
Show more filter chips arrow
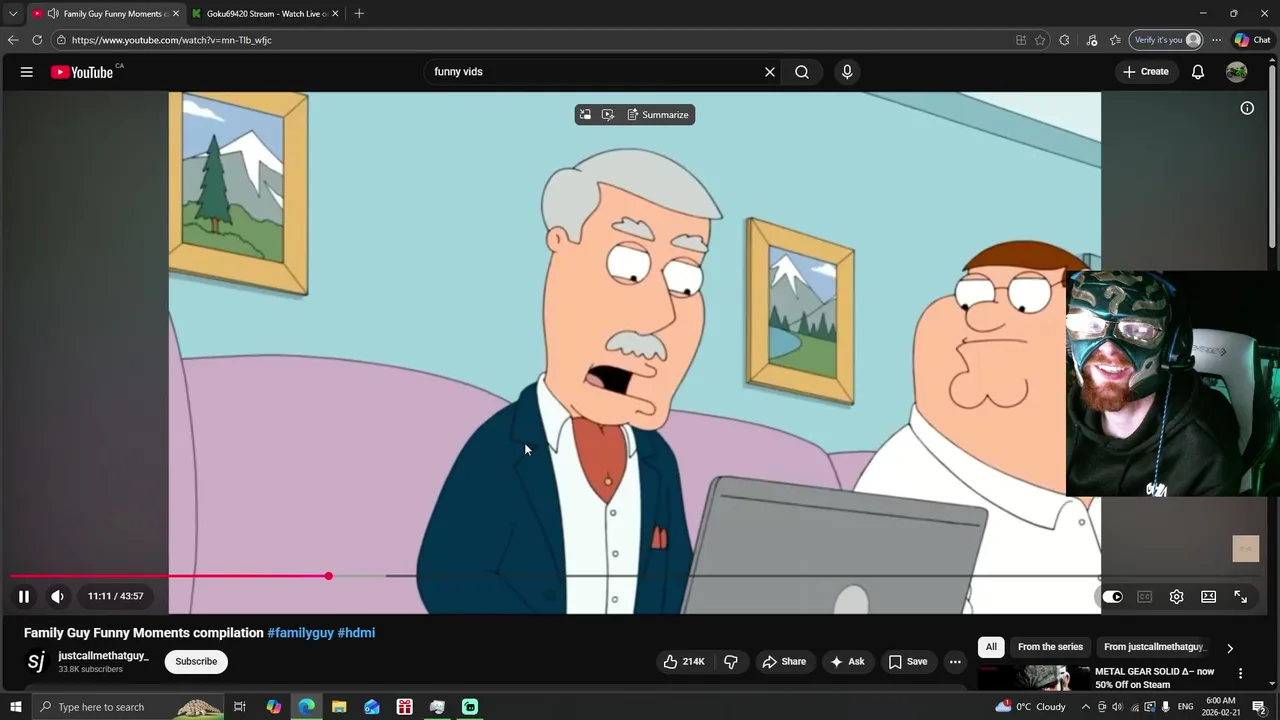(1230, 648)
